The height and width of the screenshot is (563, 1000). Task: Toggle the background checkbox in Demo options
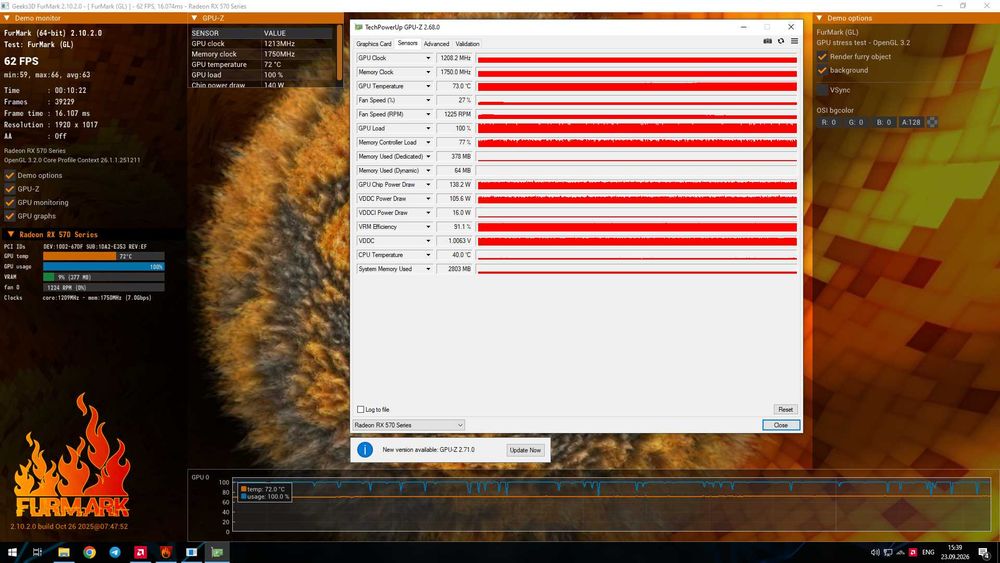click(822, 70)
